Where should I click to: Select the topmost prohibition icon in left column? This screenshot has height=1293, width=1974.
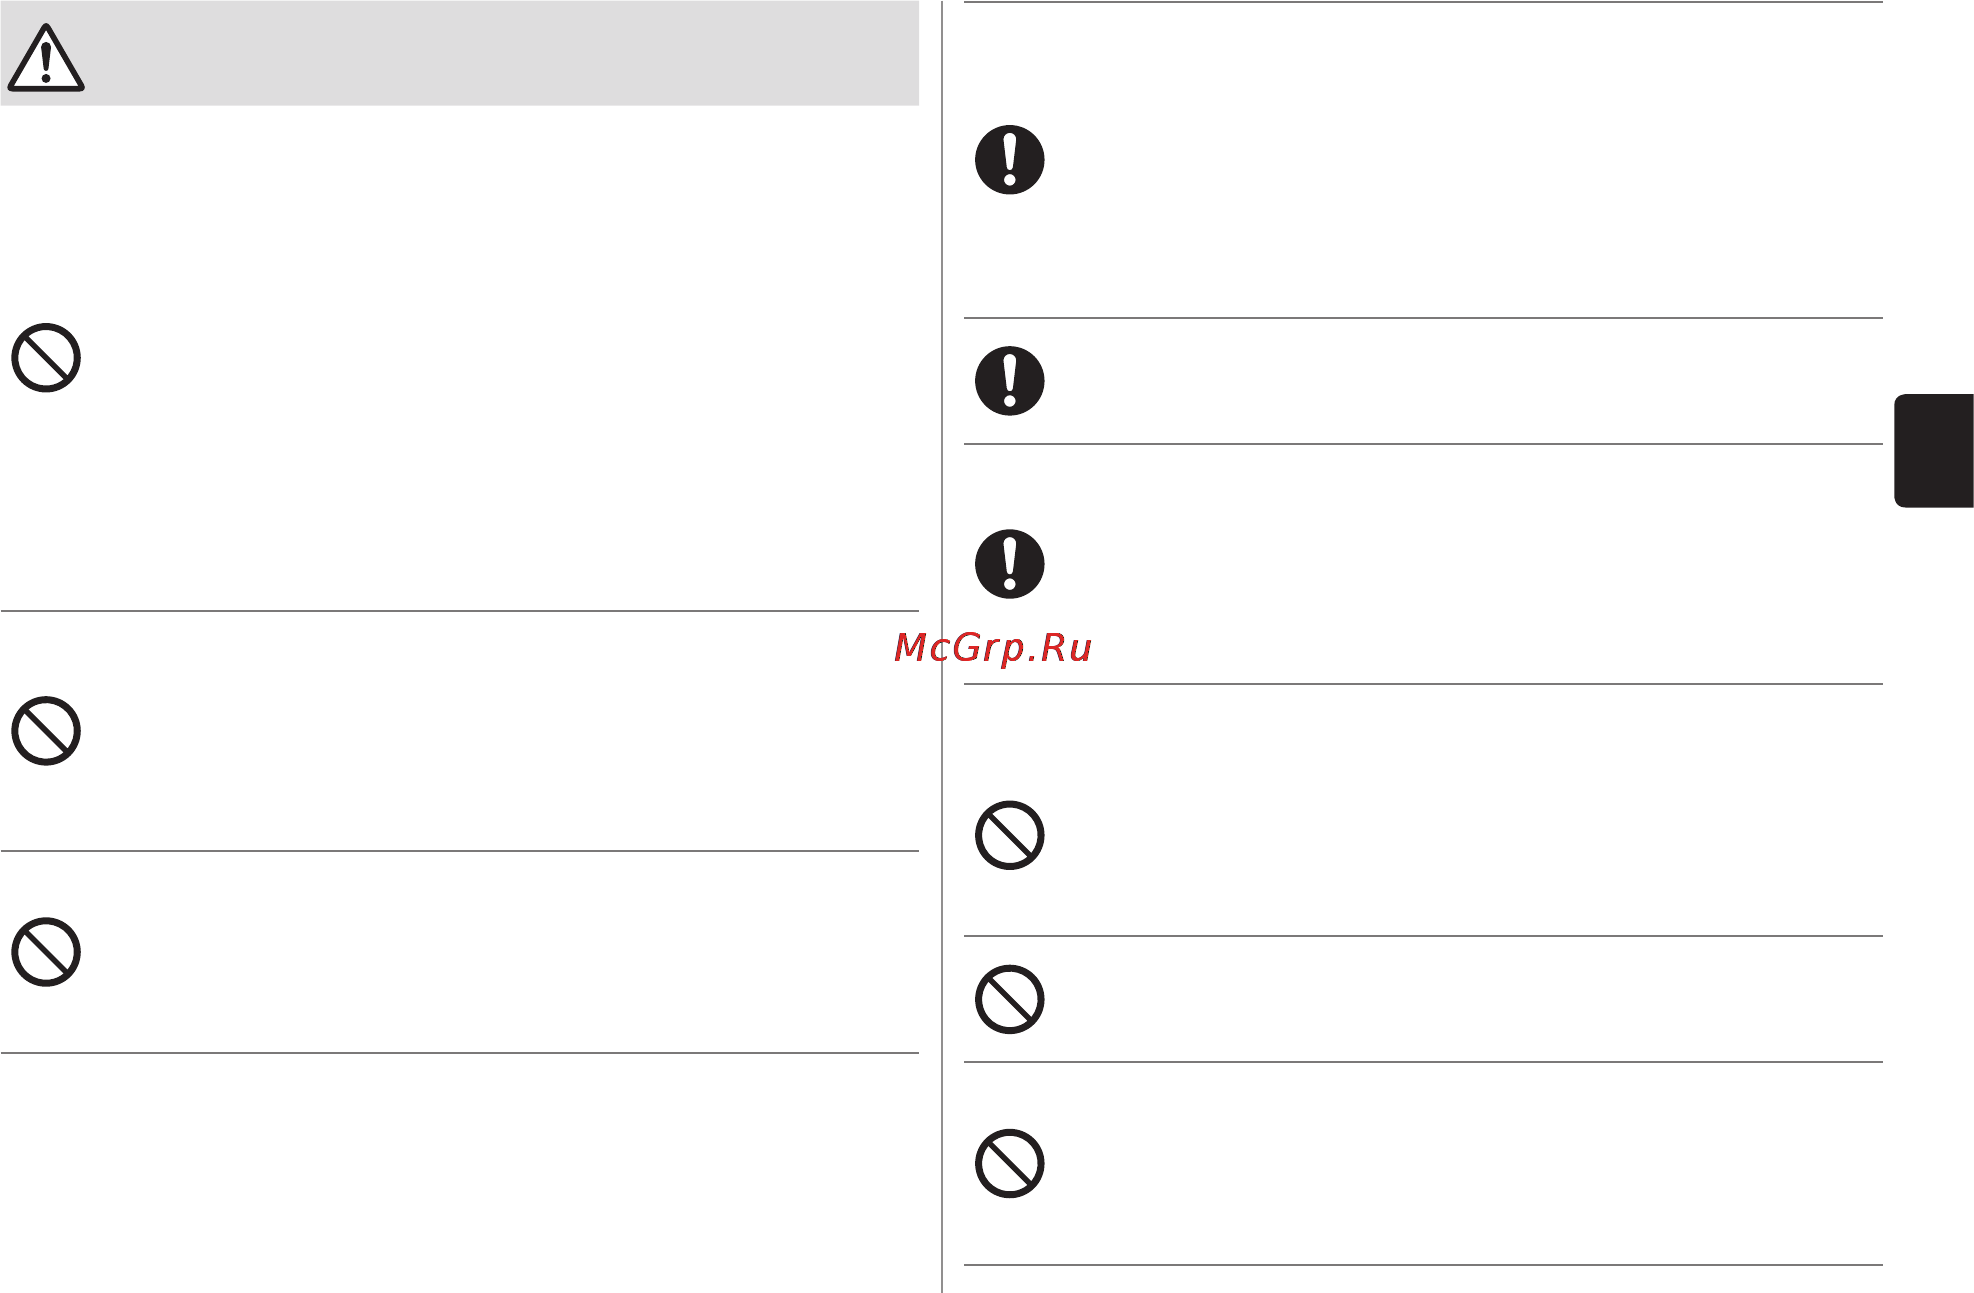[46, 358]
